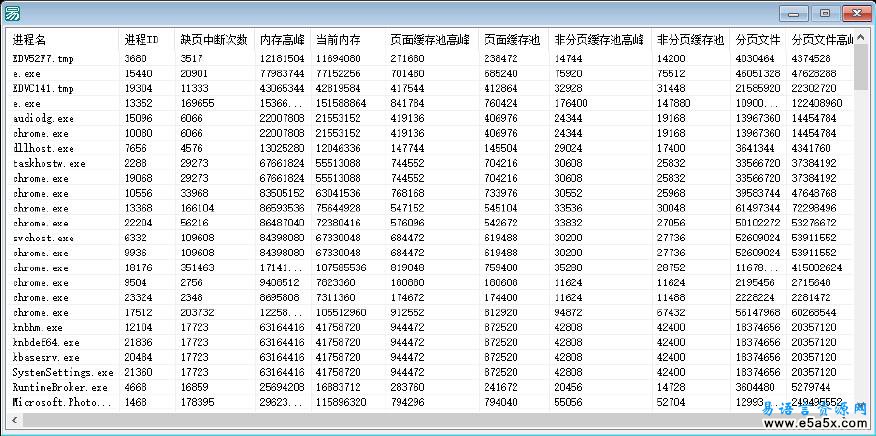Click the 非分页缓存池 column header
876x436 pixels.
click(x=691, y=40)
